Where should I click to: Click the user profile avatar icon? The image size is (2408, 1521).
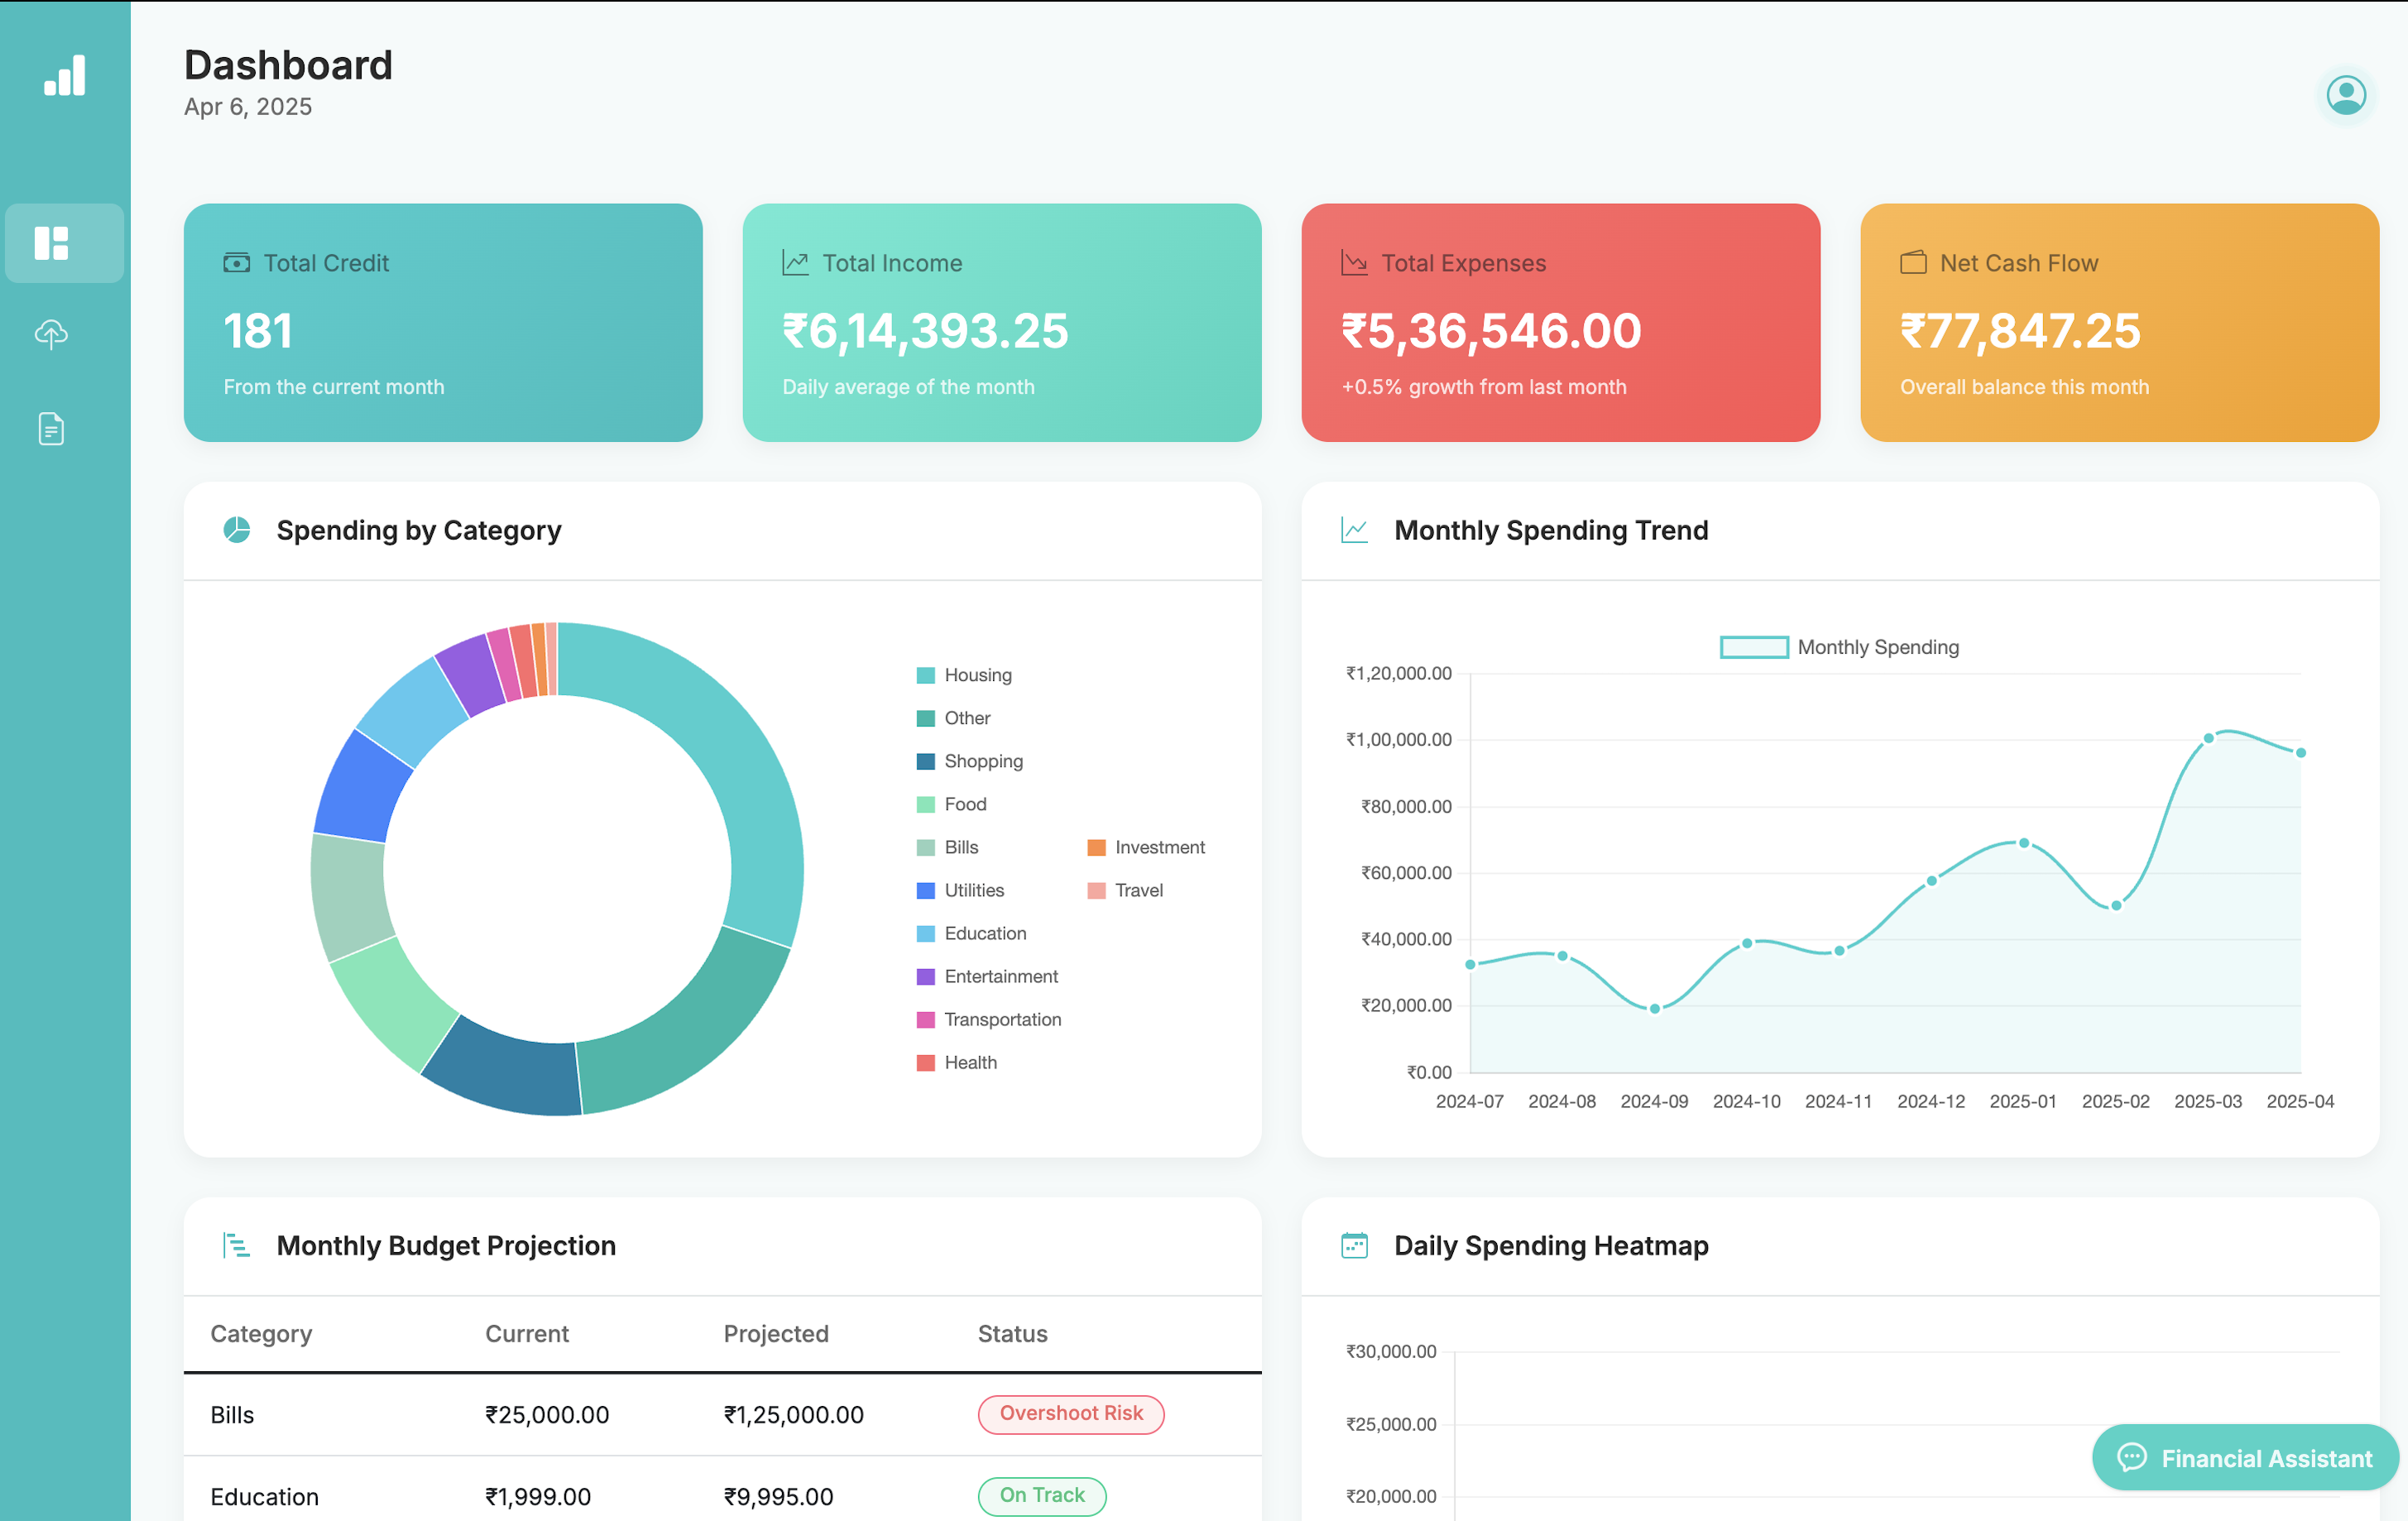click(x=2345, y=96)
